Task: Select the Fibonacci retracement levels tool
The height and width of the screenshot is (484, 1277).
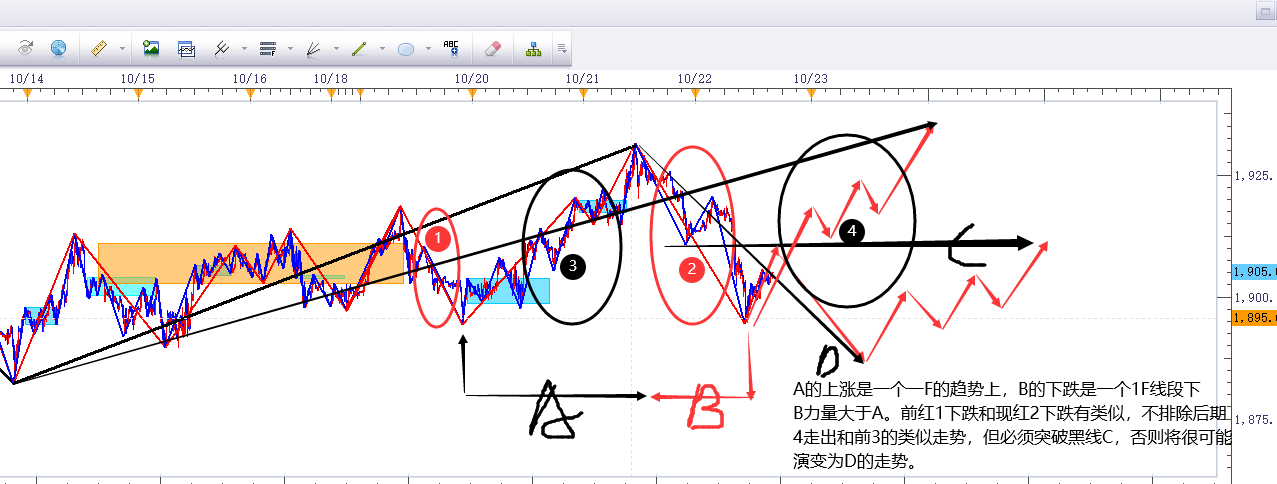Action: [x=267, y=47]
